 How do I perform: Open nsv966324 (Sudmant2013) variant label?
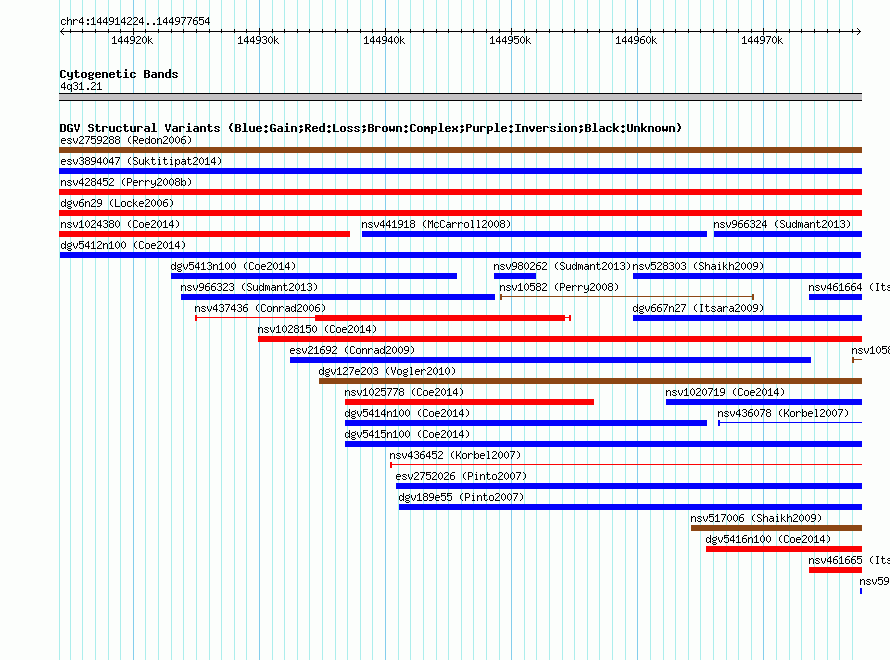[782, 224]
